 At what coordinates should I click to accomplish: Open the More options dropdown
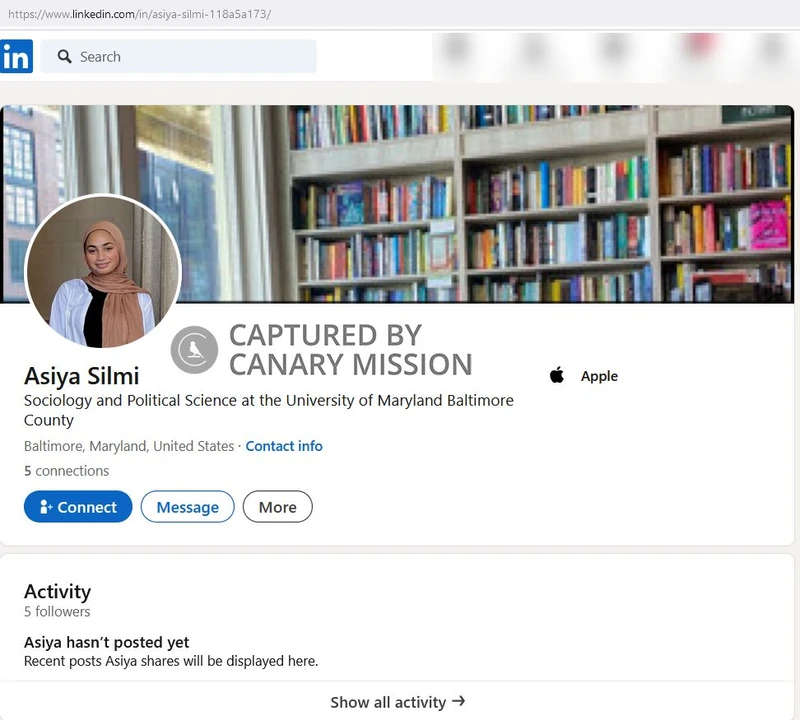pyautogui.click(x=277, y=507)
